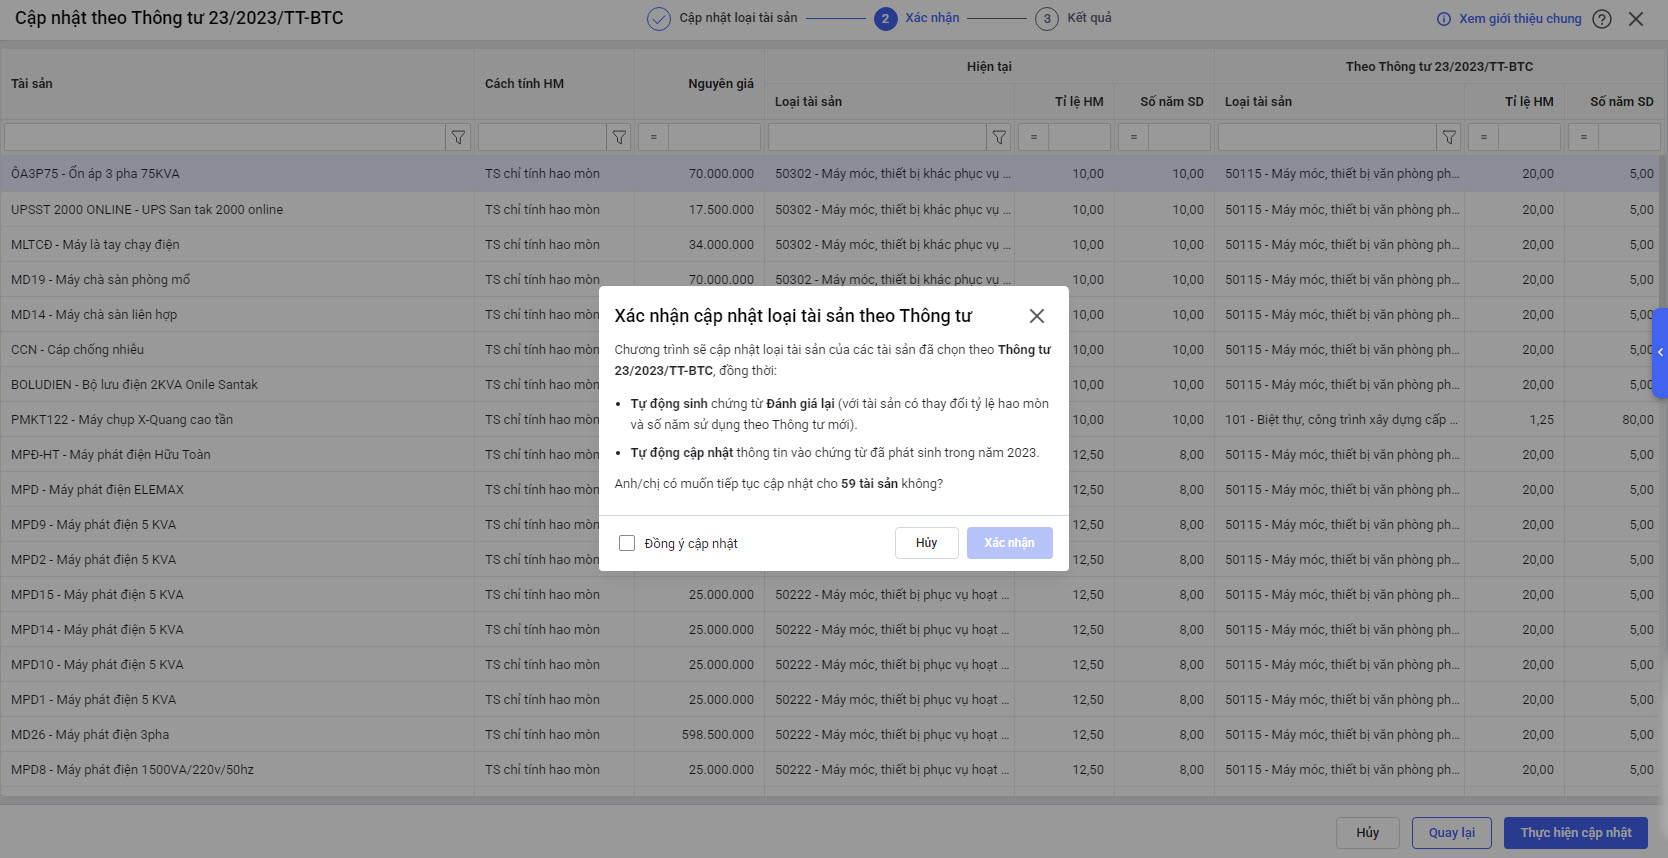This screenshot has width=1668, height=858.
Task: Close the confirmation dialog with X icon
Action: pyautogui.click(x=1037, y=316)
